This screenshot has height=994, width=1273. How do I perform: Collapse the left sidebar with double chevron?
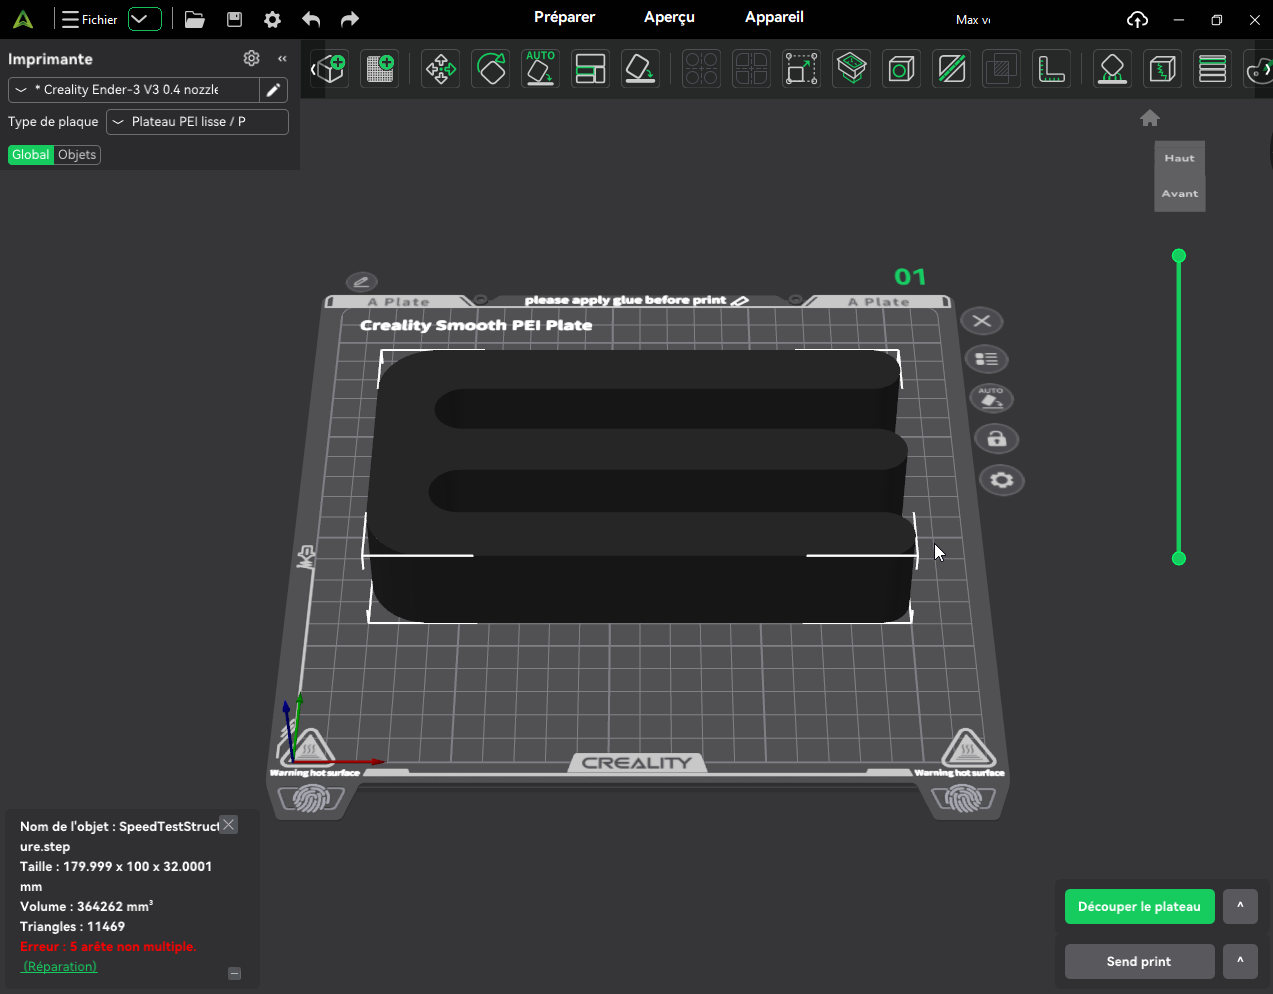282,58
